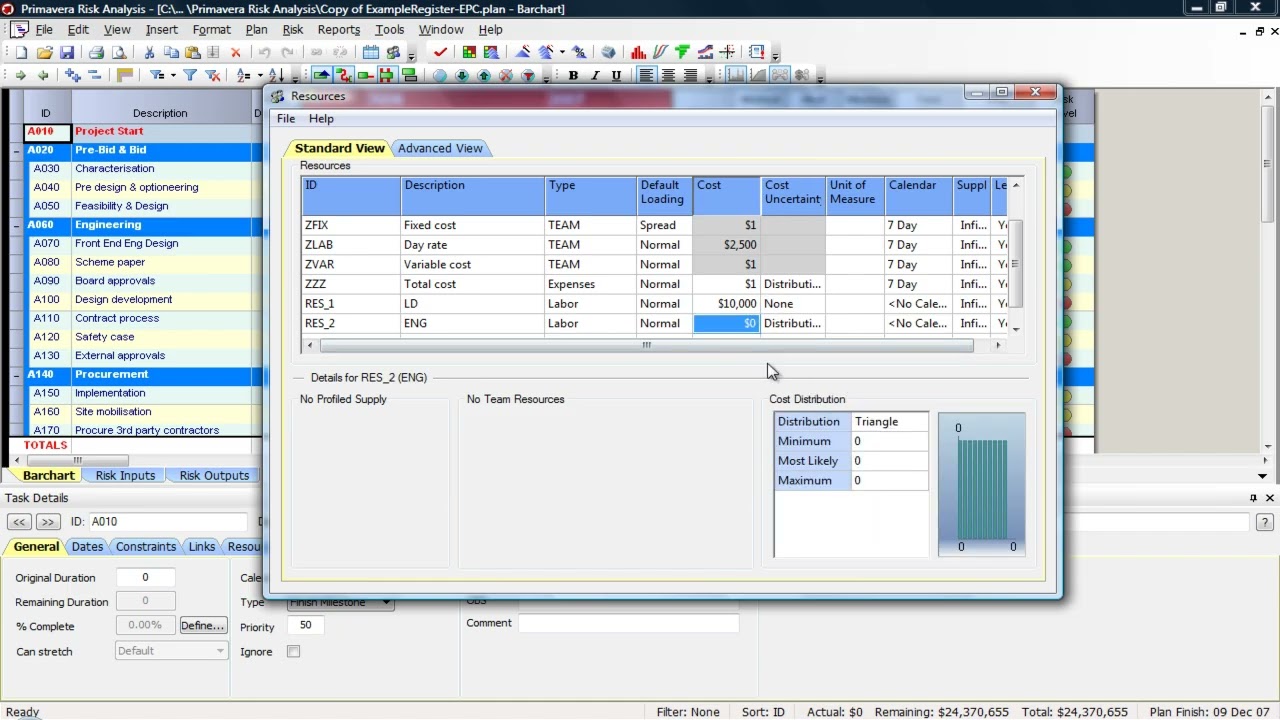The image size is (1280, 720).
Task: Toggle Bold formatting
Action: pos(573,75)
